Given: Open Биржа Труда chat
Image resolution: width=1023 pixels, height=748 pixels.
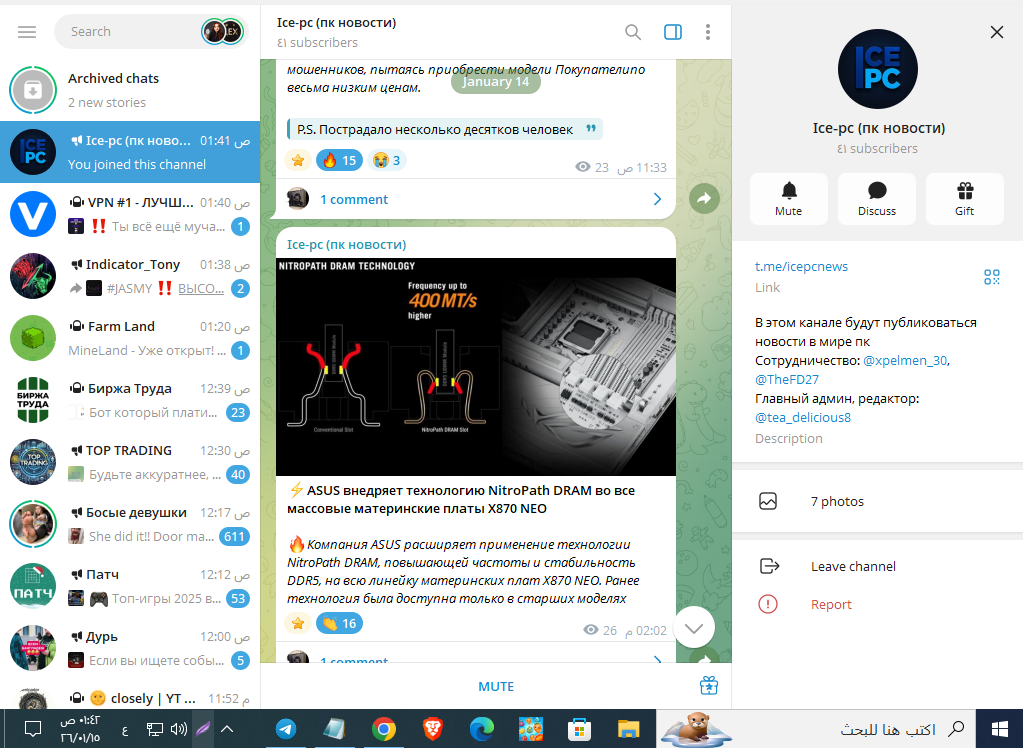Looking at the screenshot, I should point(130,400).
